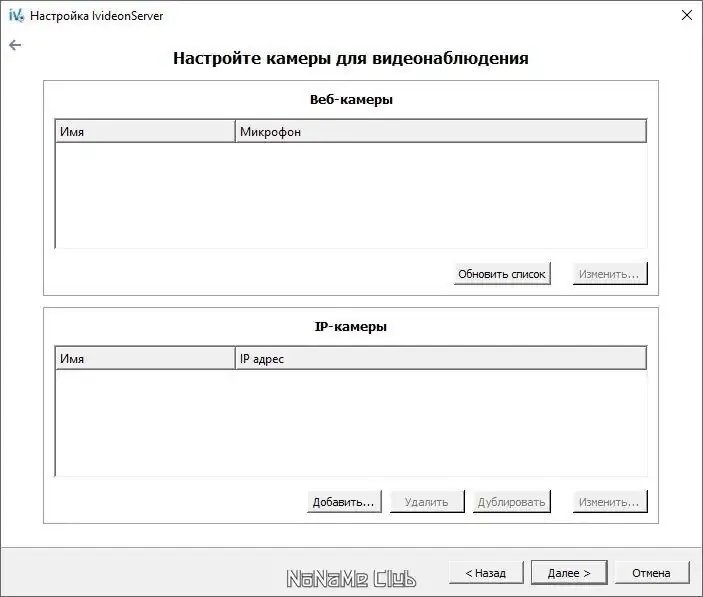Screen dimensions: 703x597
Task: Proceed with 'Далее >' button
Action: pyautogui.click(x=569, y=572)
